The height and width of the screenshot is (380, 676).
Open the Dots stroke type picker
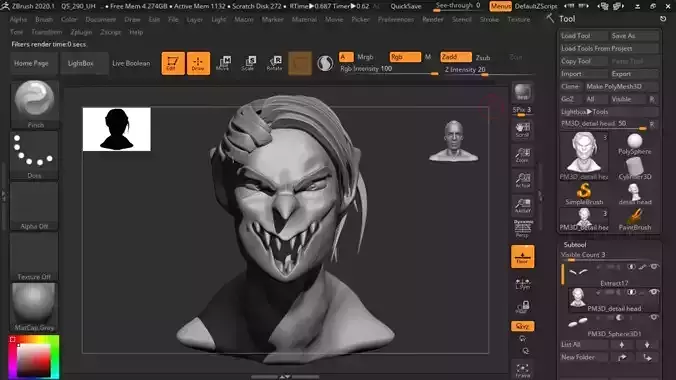click(x=34, y=155)
